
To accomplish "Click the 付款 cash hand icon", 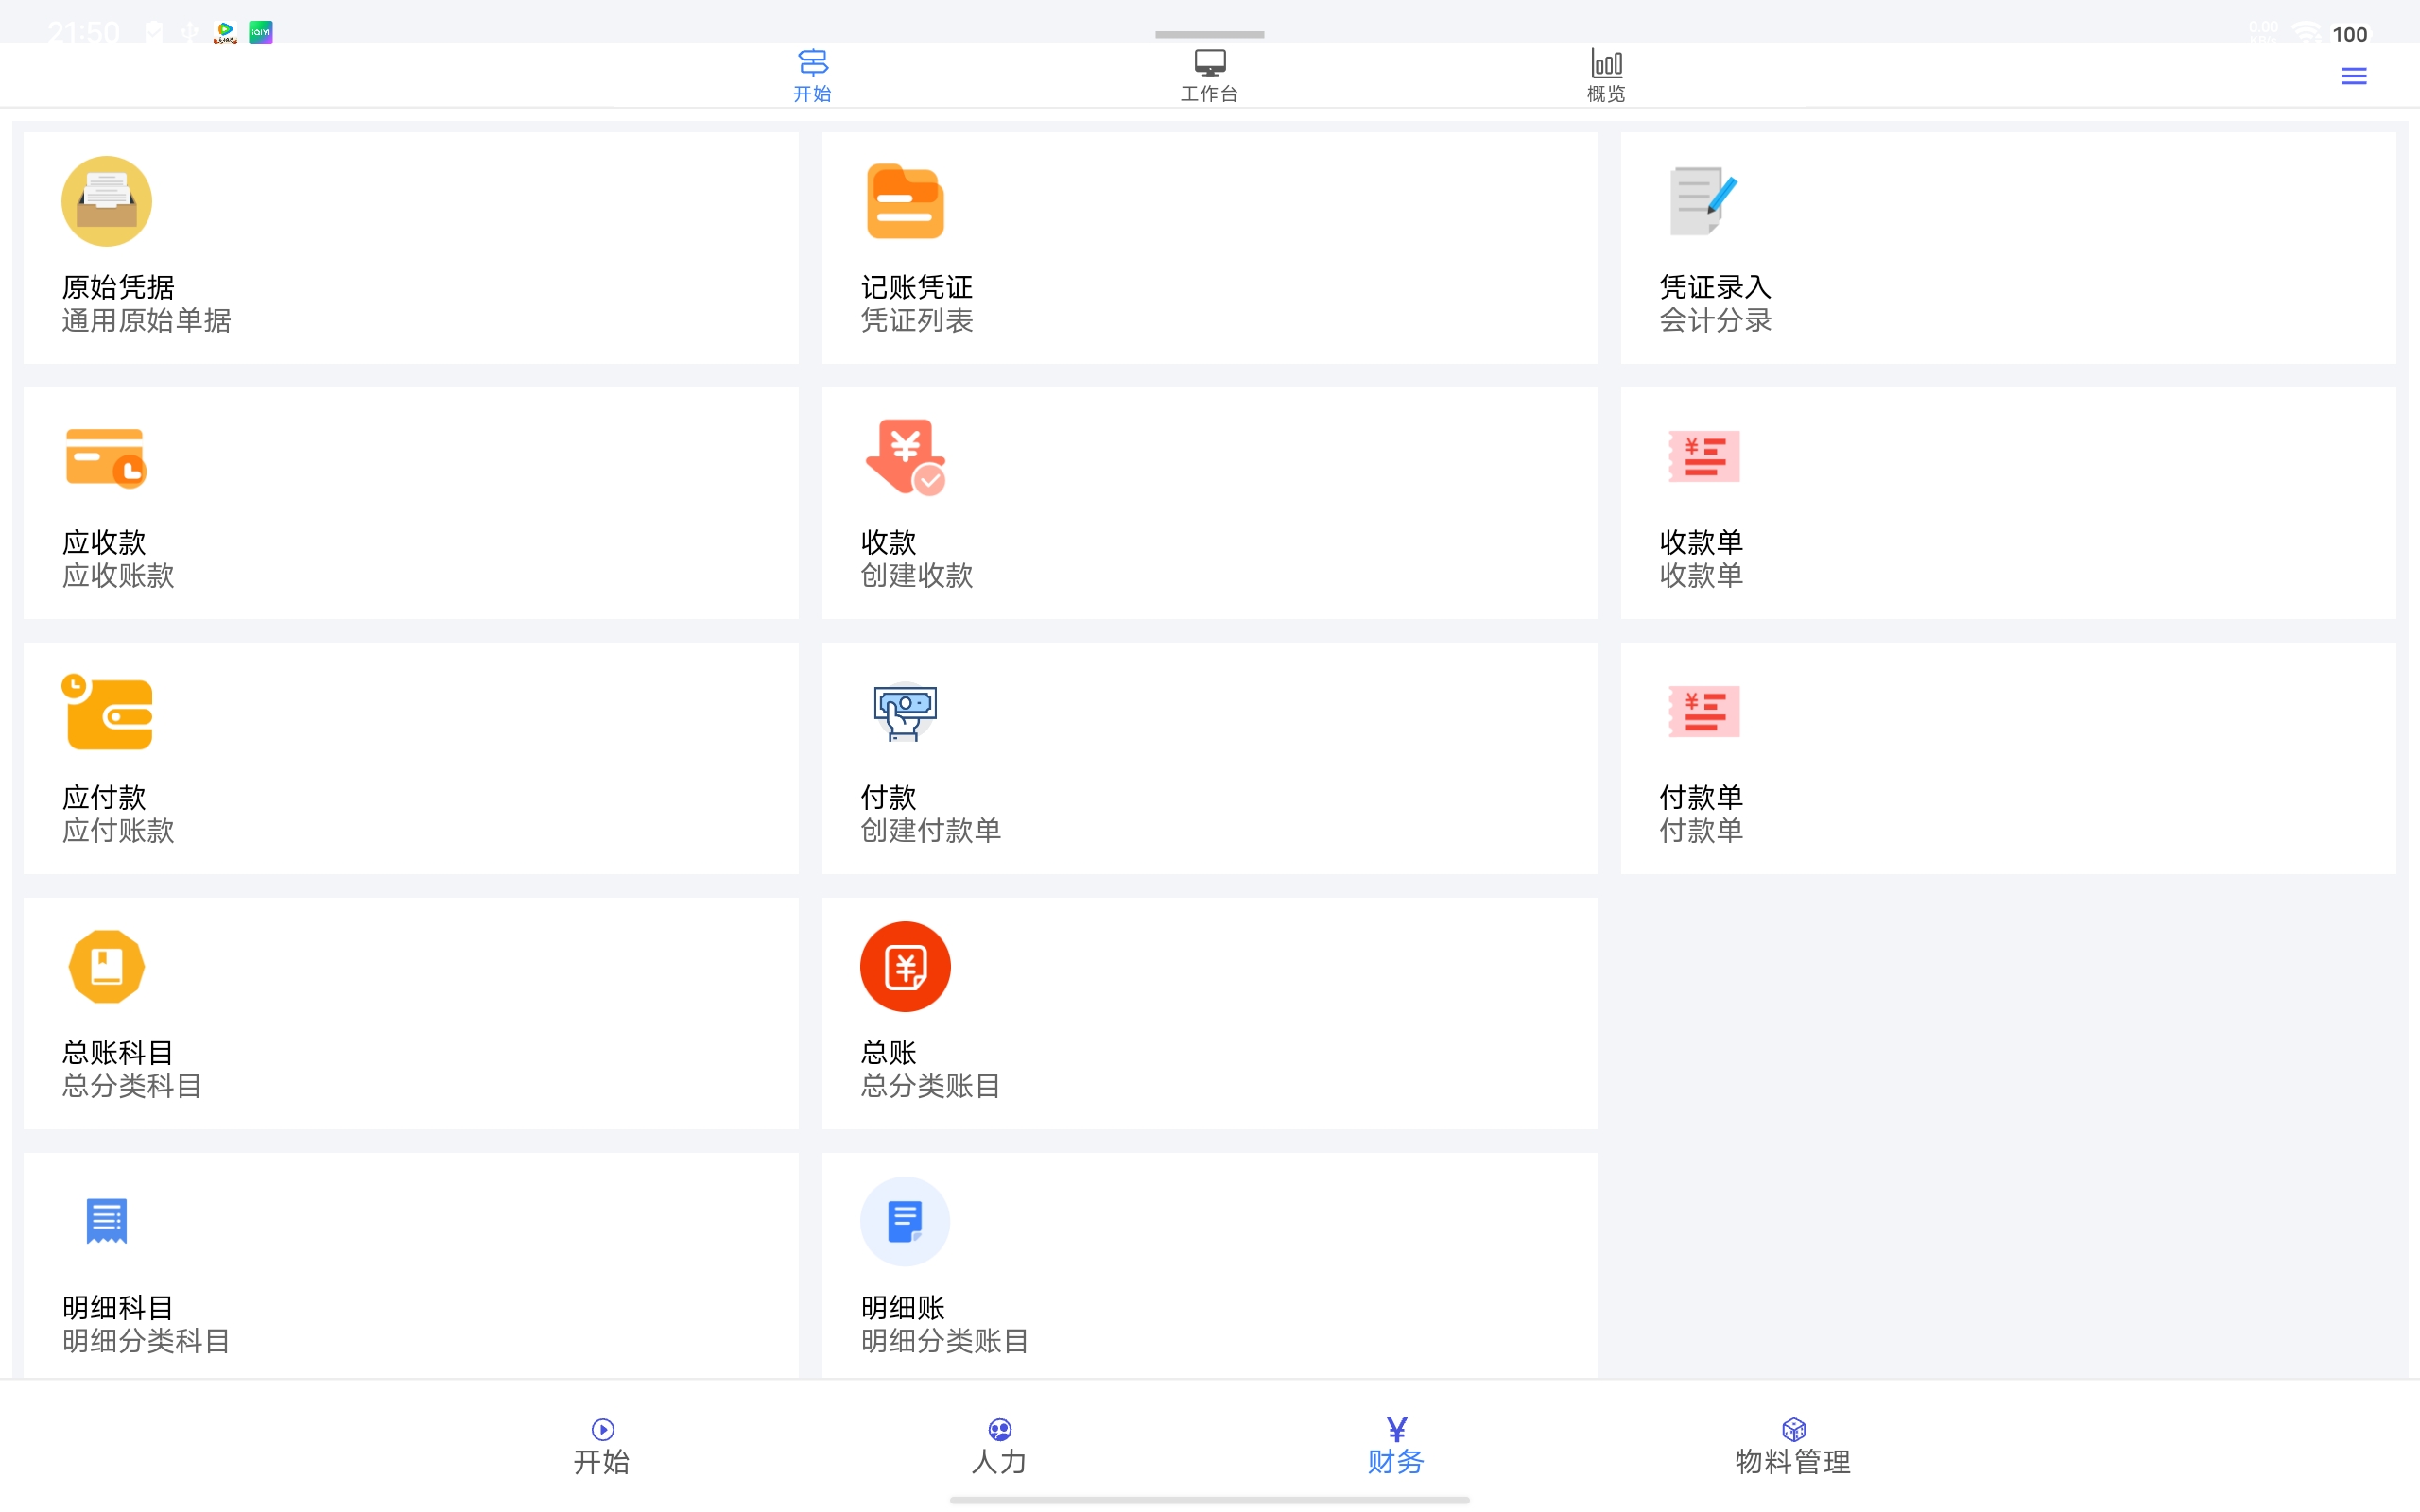I will pos(904,712).
